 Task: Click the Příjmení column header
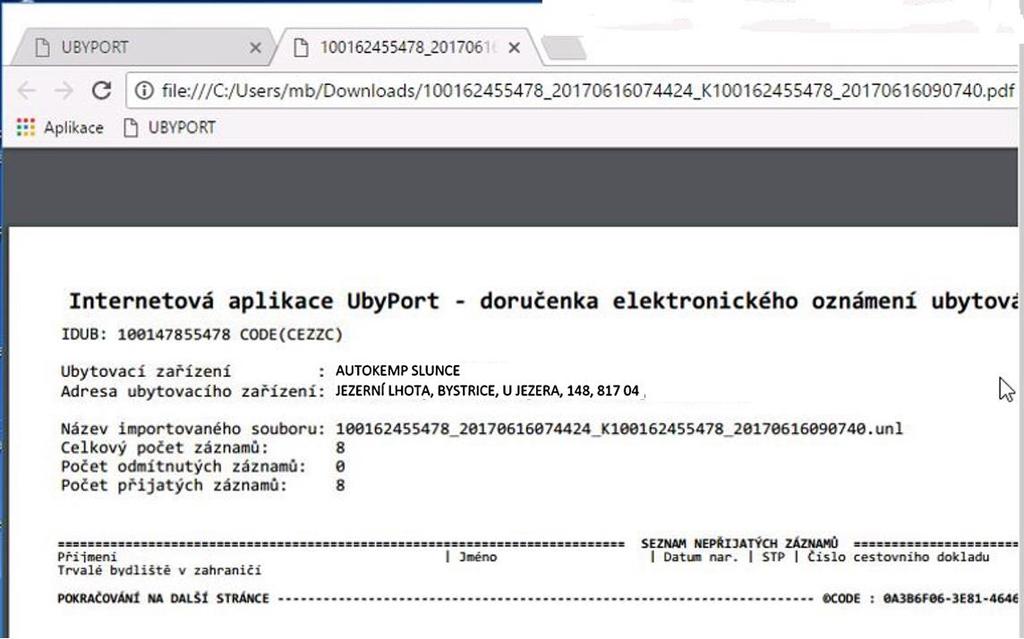88,557
